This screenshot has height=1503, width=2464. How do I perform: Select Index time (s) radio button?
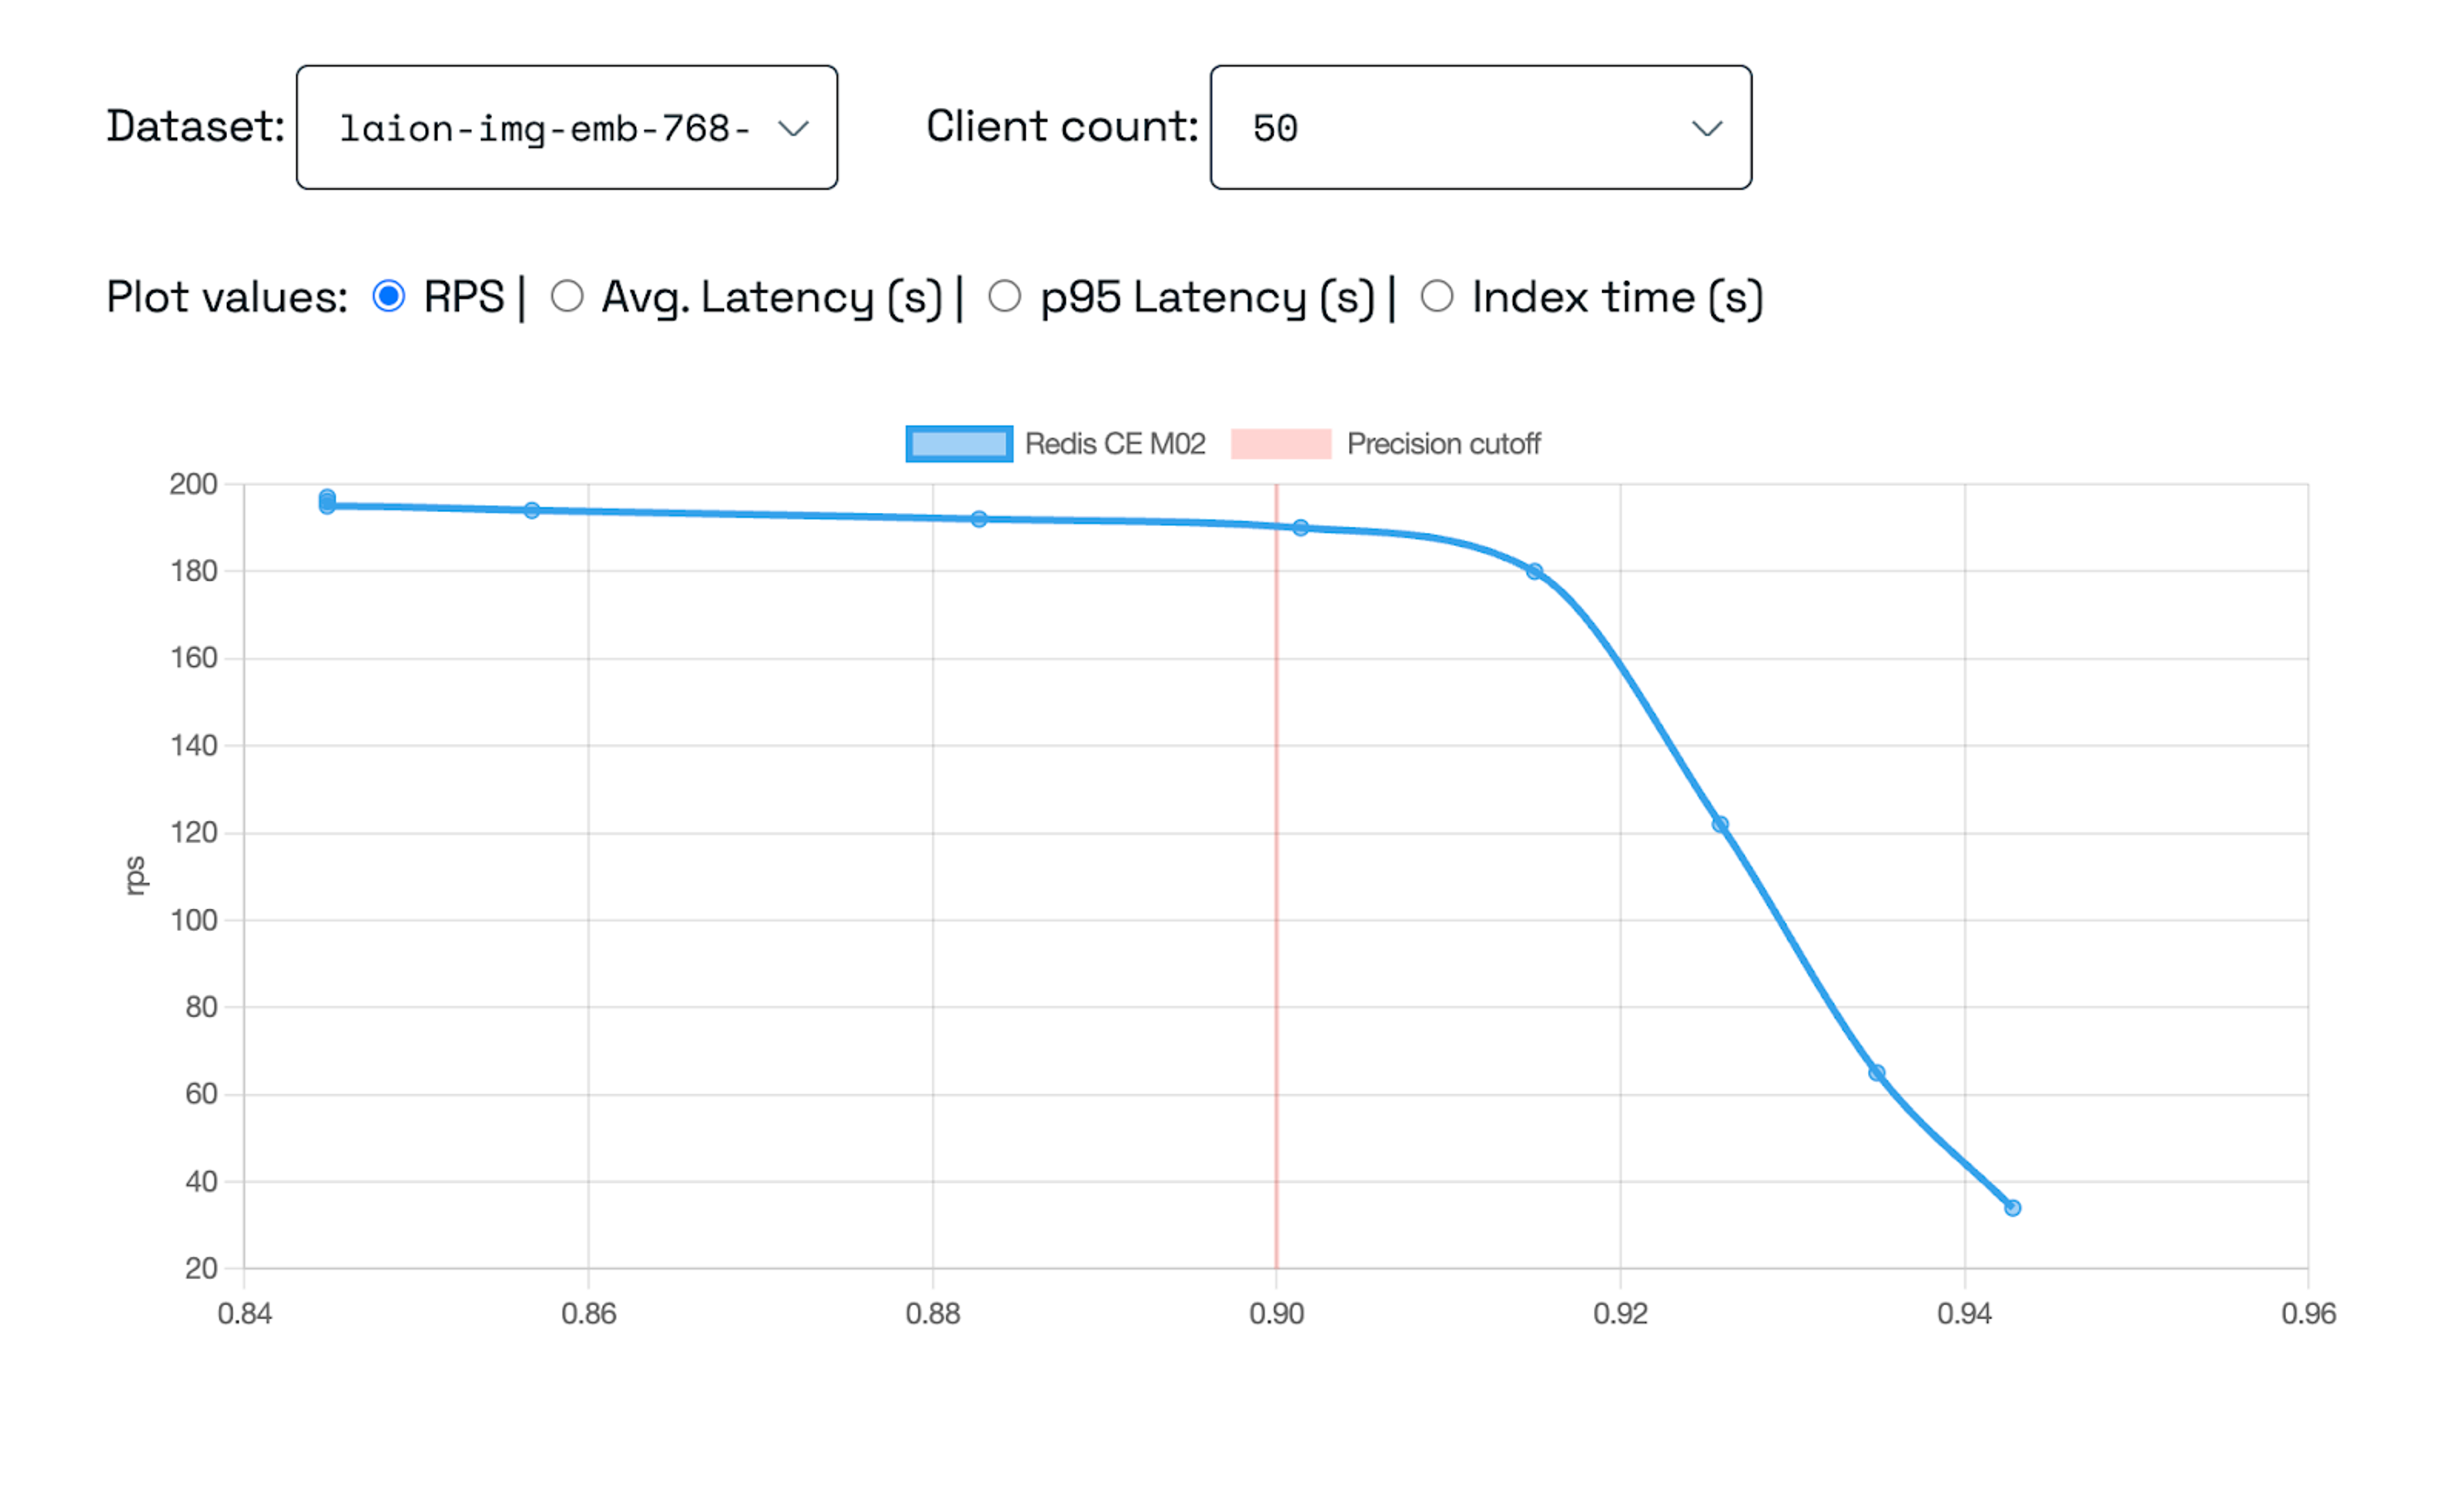[x=1437, y=297]
